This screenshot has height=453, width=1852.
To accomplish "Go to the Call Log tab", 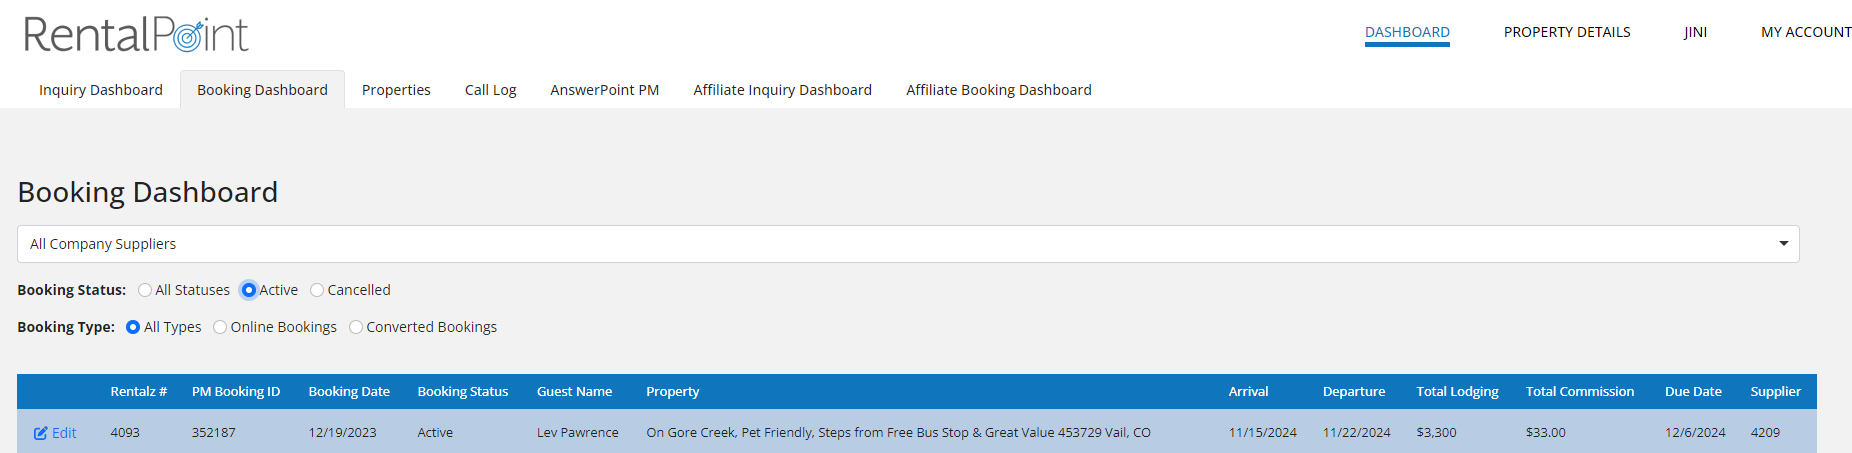I will [490, 90].
